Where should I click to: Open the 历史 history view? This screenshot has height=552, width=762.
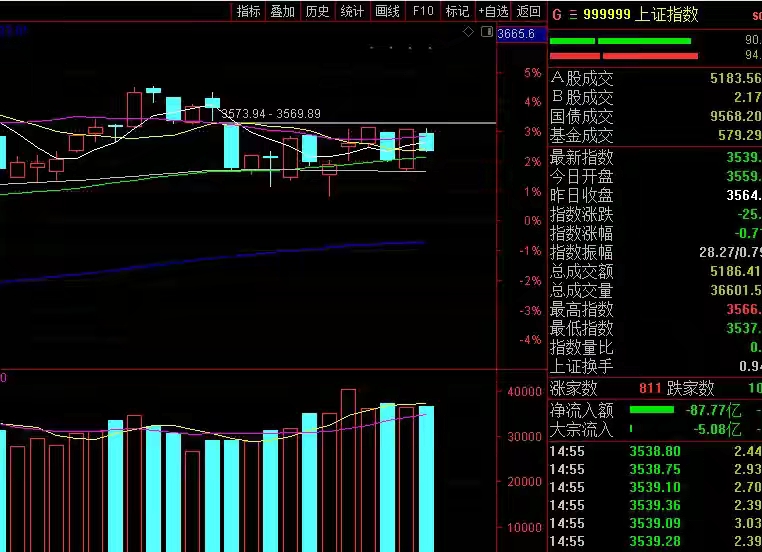(317, 11)
